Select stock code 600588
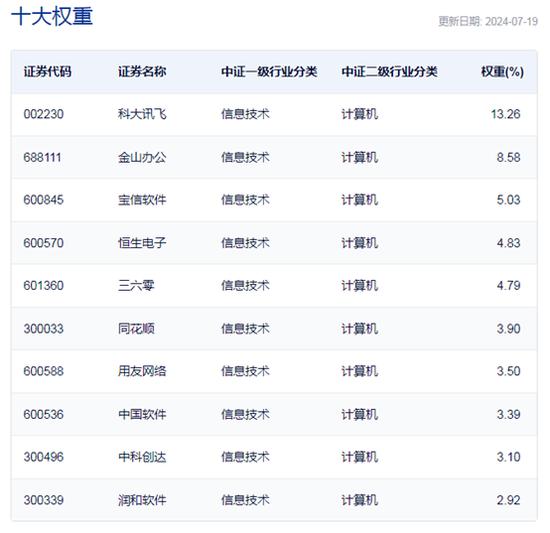The image size is (550, 533). pyautogui.click(x=43, y=371)
